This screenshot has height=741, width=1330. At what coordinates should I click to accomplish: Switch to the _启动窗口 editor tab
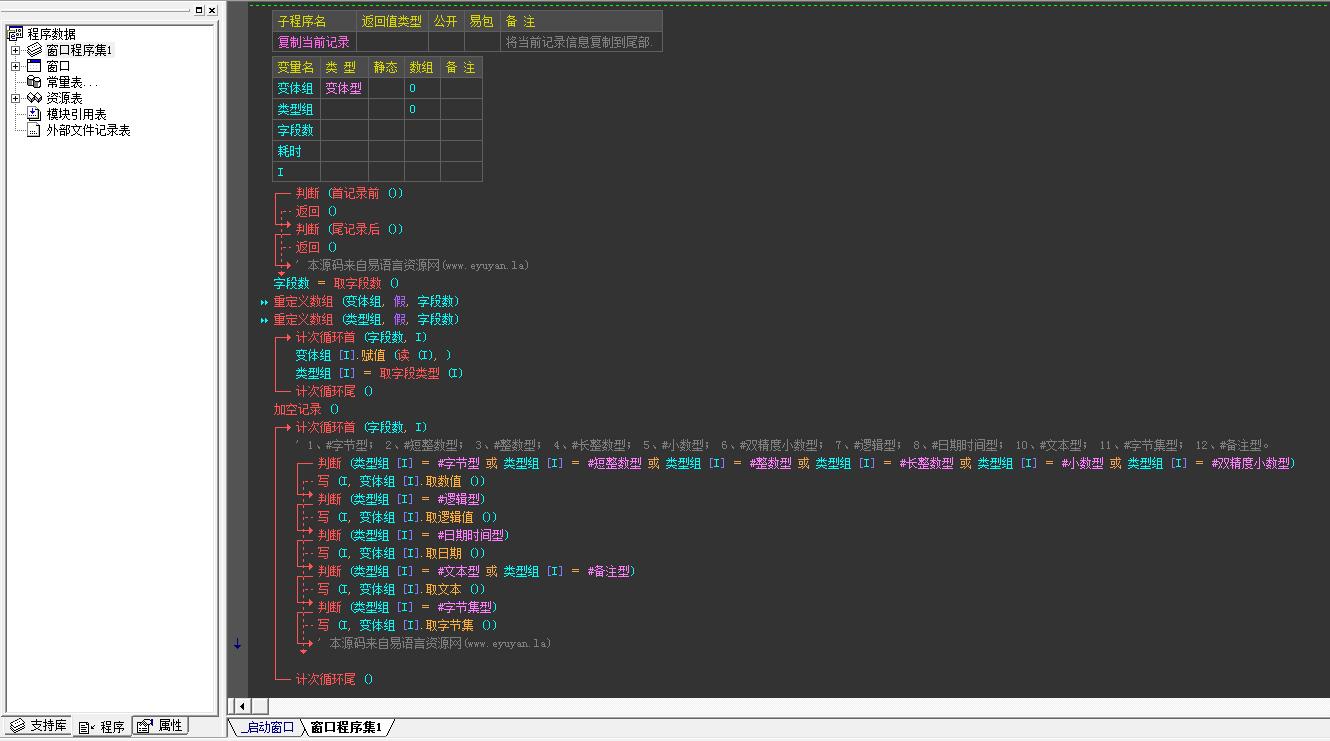[x=266, y=727]
